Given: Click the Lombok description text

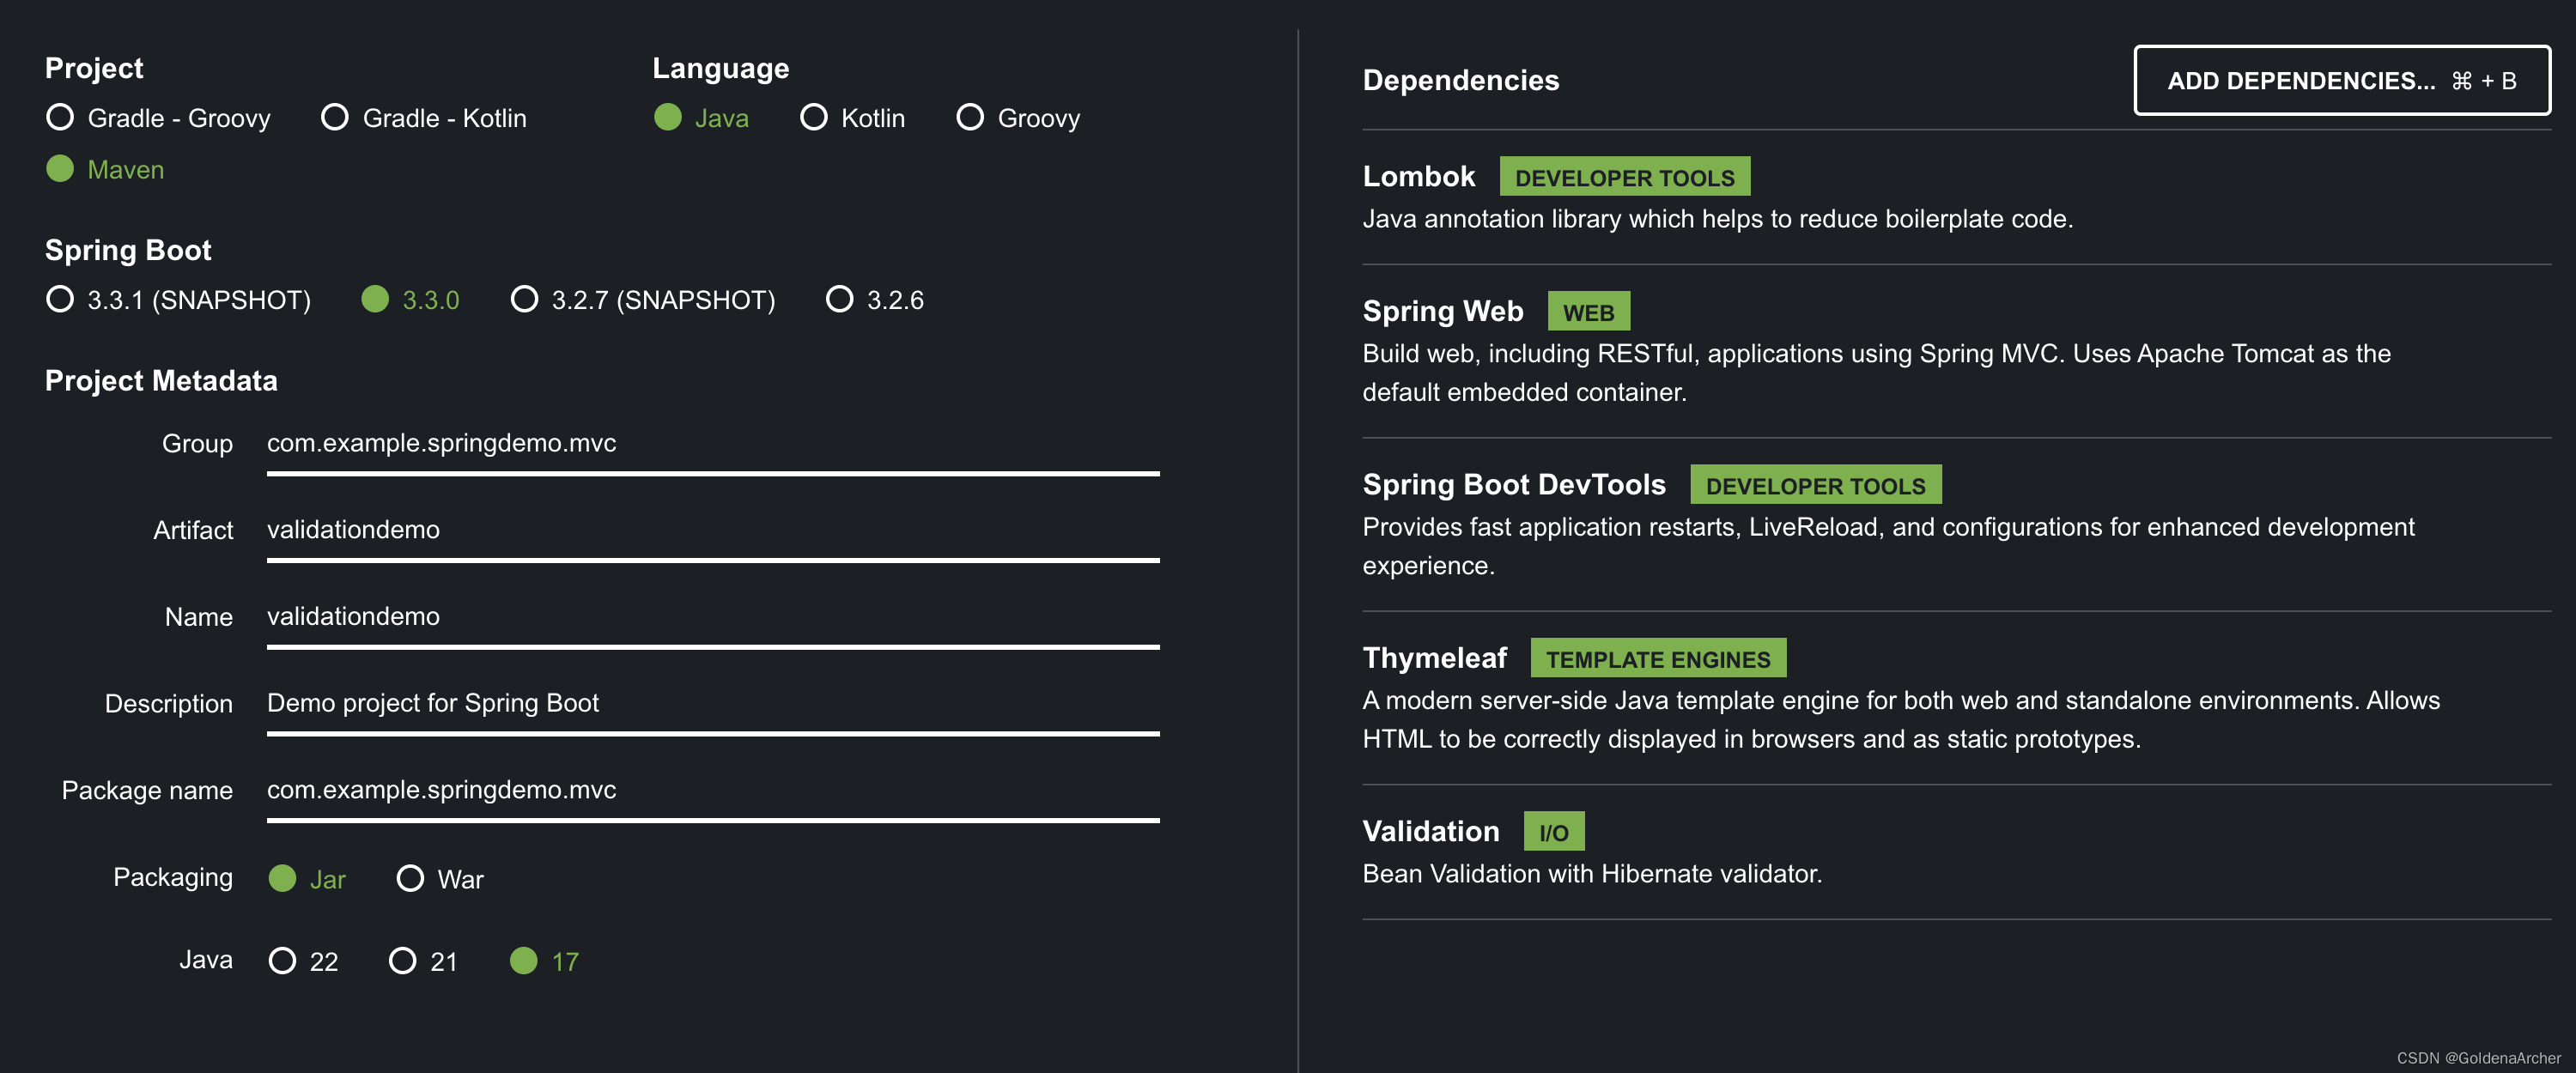Looking at the screenshot, I should [x=1717, y=219].
